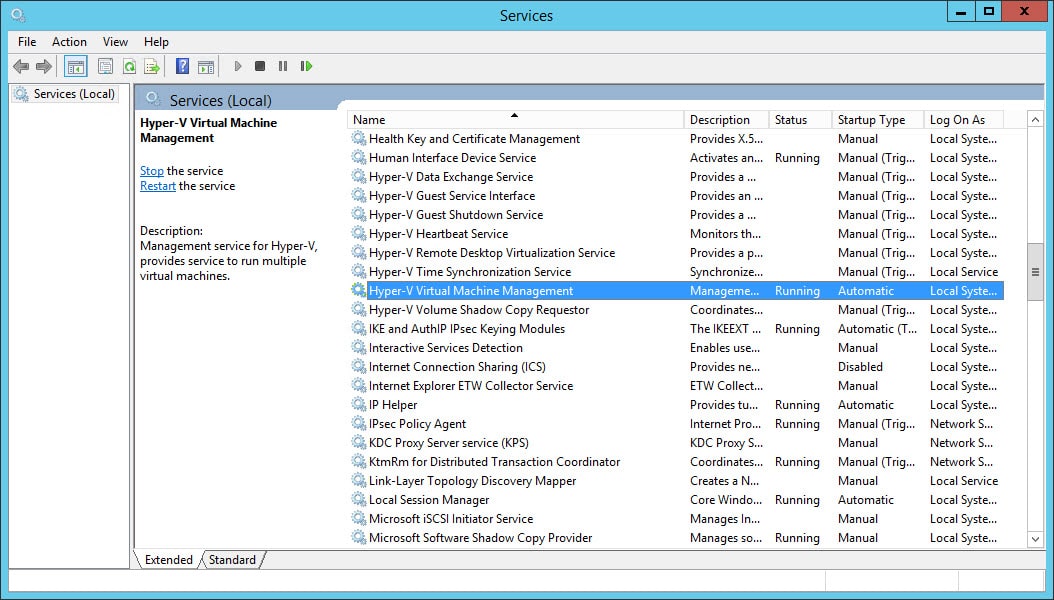Open the File menu
The width and height of the screenshot is (1054, 600).
[27, 42]
